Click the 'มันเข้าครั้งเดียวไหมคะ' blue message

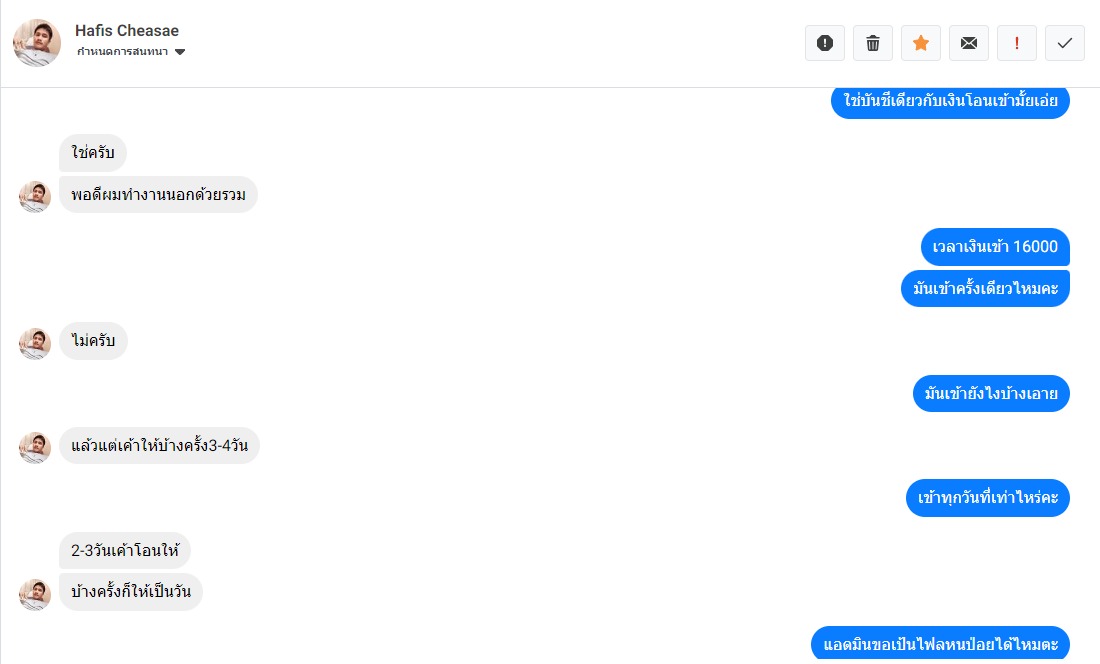pyautogui.click(x=985, y=288)
